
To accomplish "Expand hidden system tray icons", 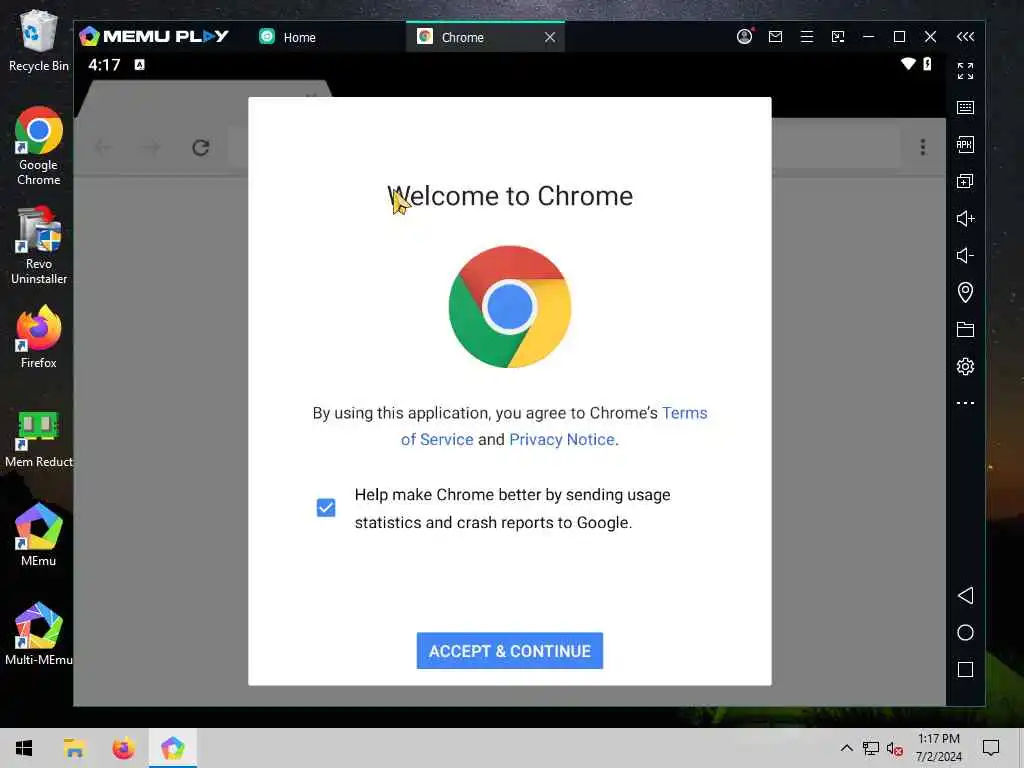I will click(x=846, y=748).
